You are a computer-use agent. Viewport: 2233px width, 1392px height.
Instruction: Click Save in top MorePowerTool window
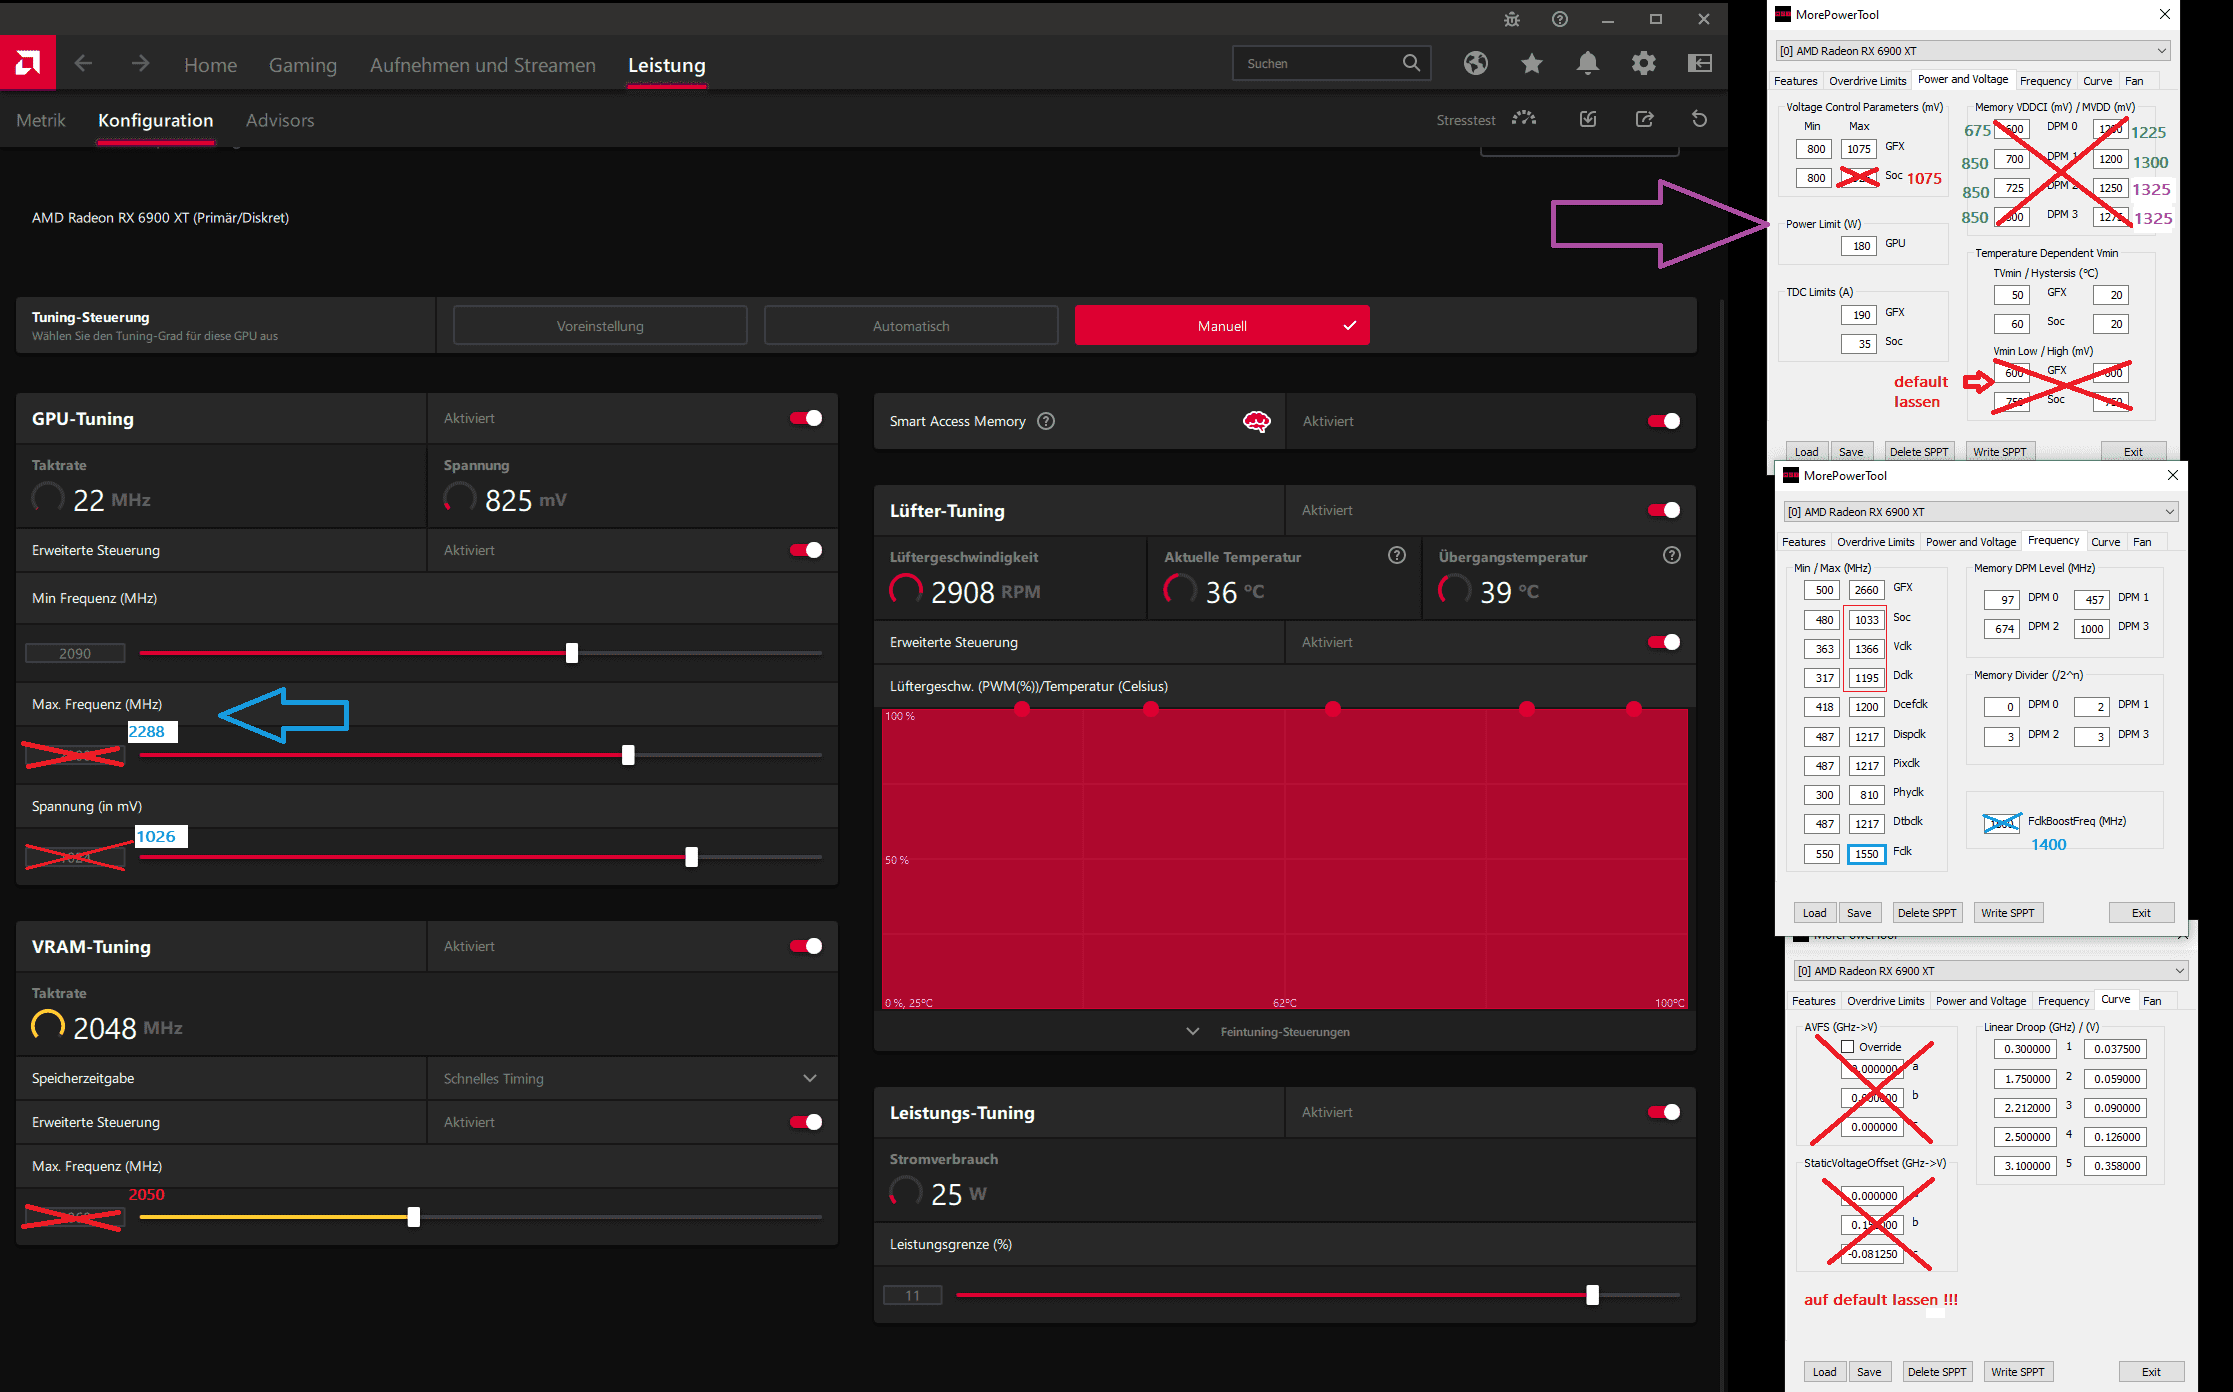[1851, 452]
